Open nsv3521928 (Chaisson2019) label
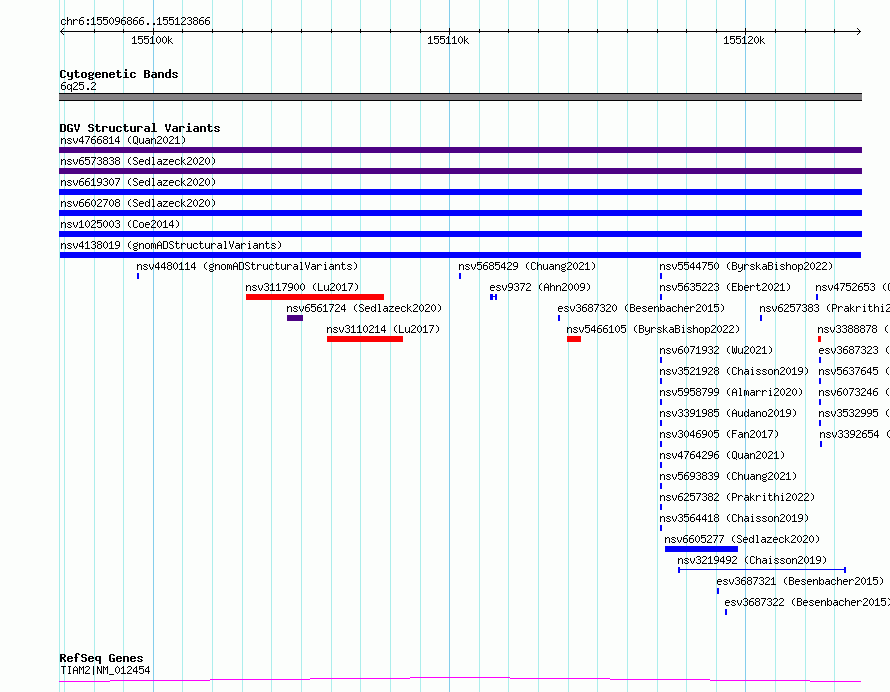 pyautogui.click(x=734, y=371)
